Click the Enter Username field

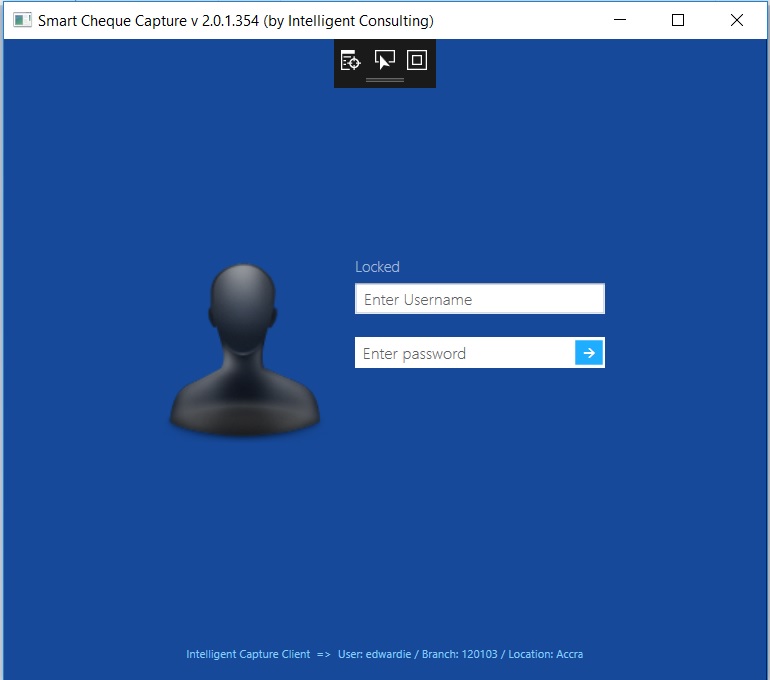click(x=480, y=299)
